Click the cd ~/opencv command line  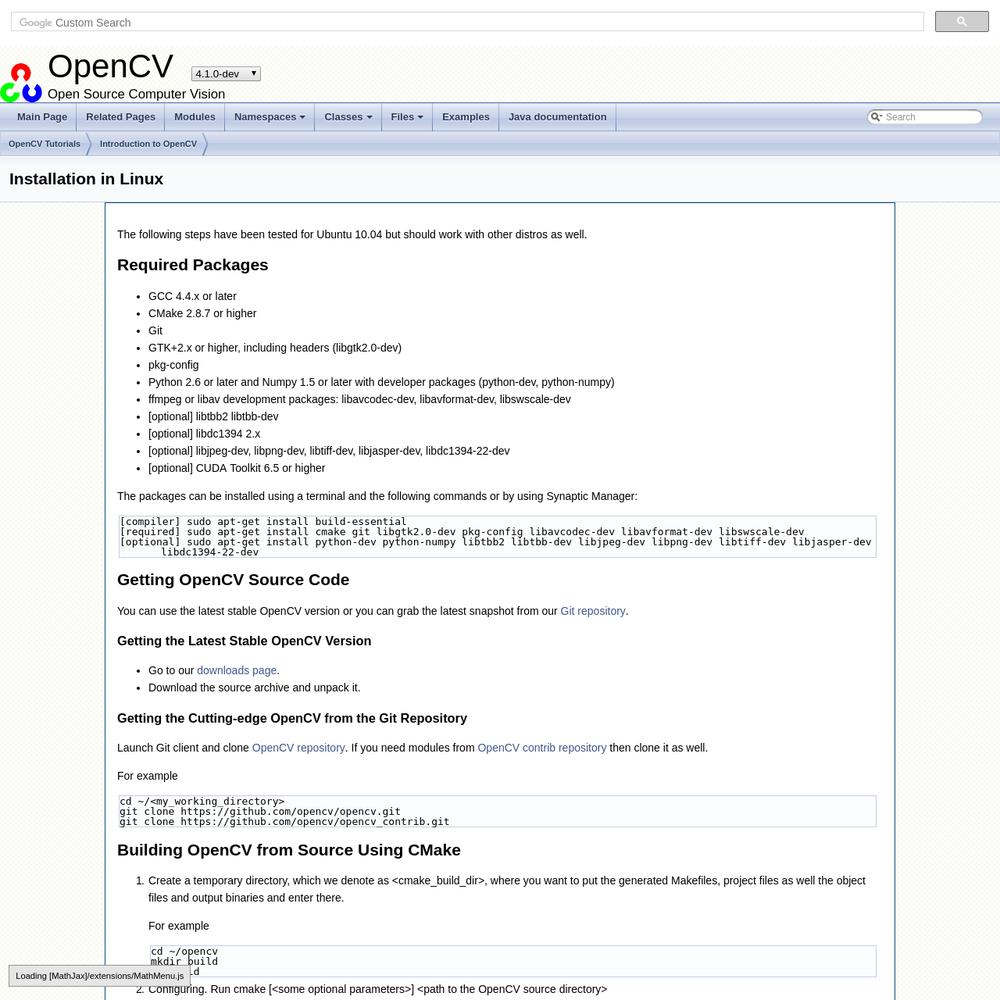184,951
